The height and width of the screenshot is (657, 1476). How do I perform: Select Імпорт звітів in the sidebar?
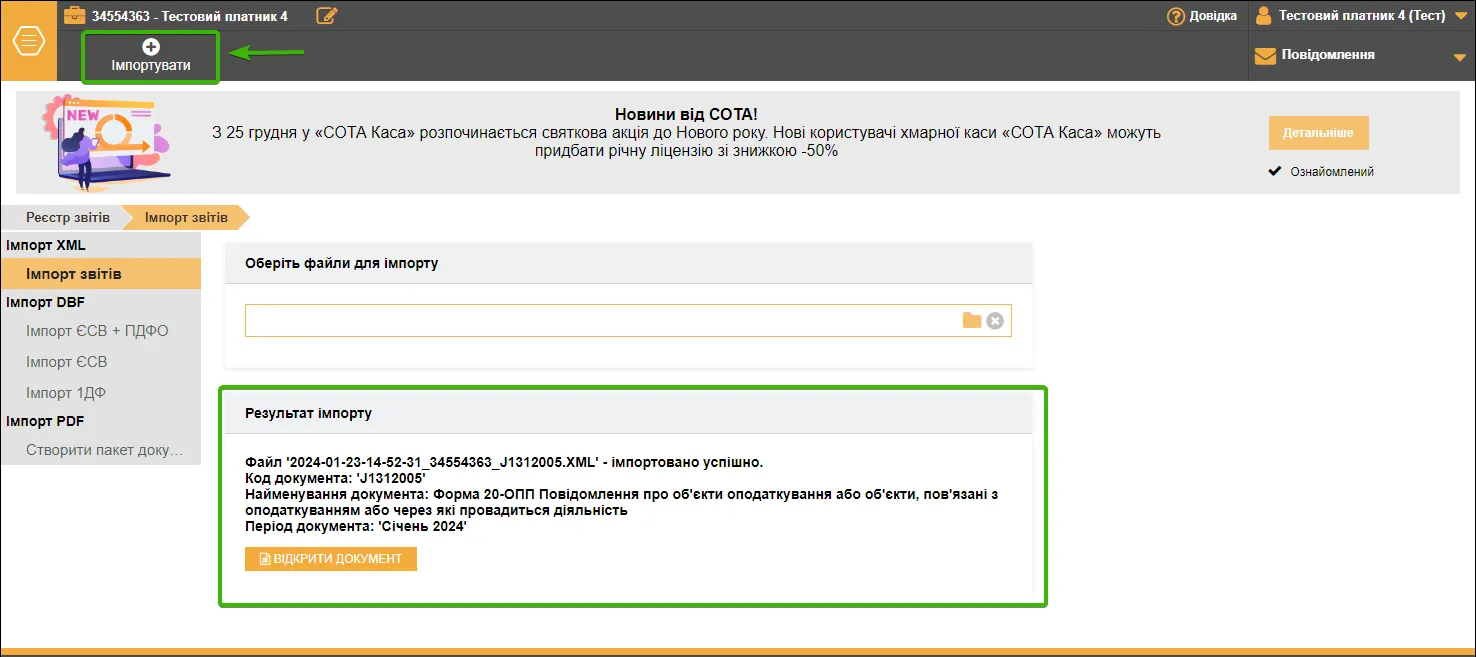101,274
